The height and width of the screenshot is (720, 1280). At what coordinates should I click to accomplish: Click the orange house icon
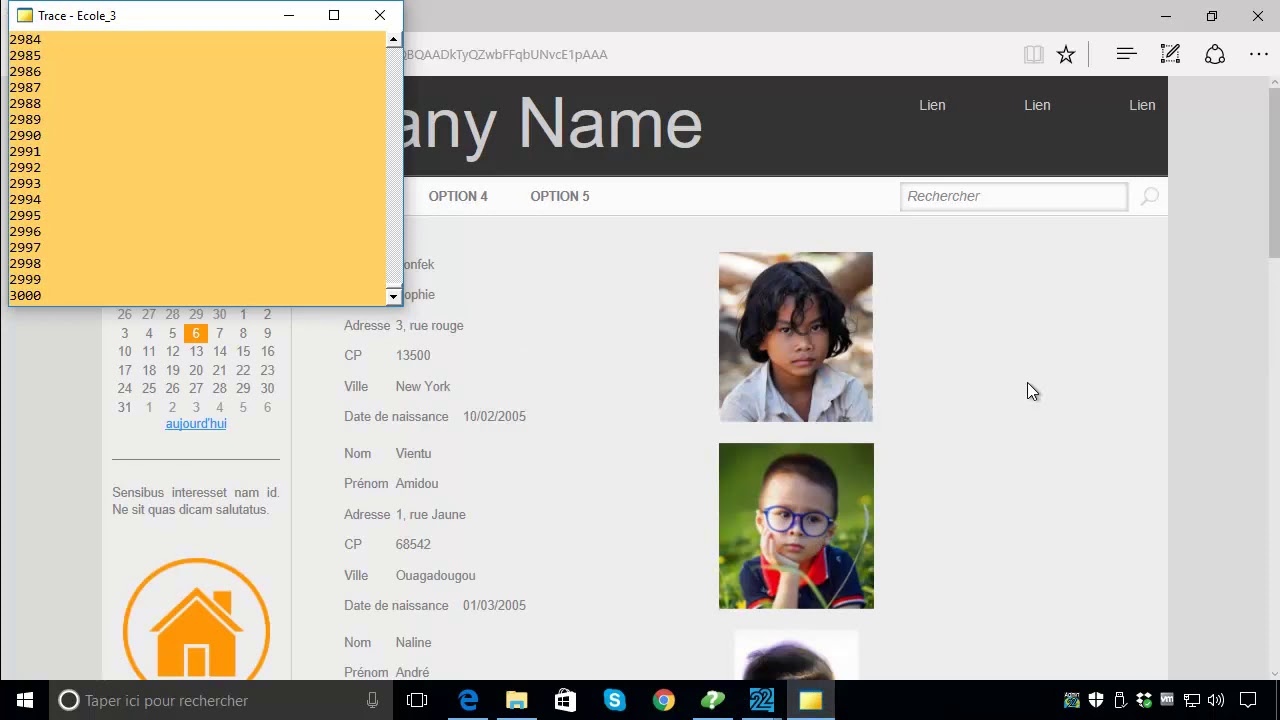coord(196,620)
